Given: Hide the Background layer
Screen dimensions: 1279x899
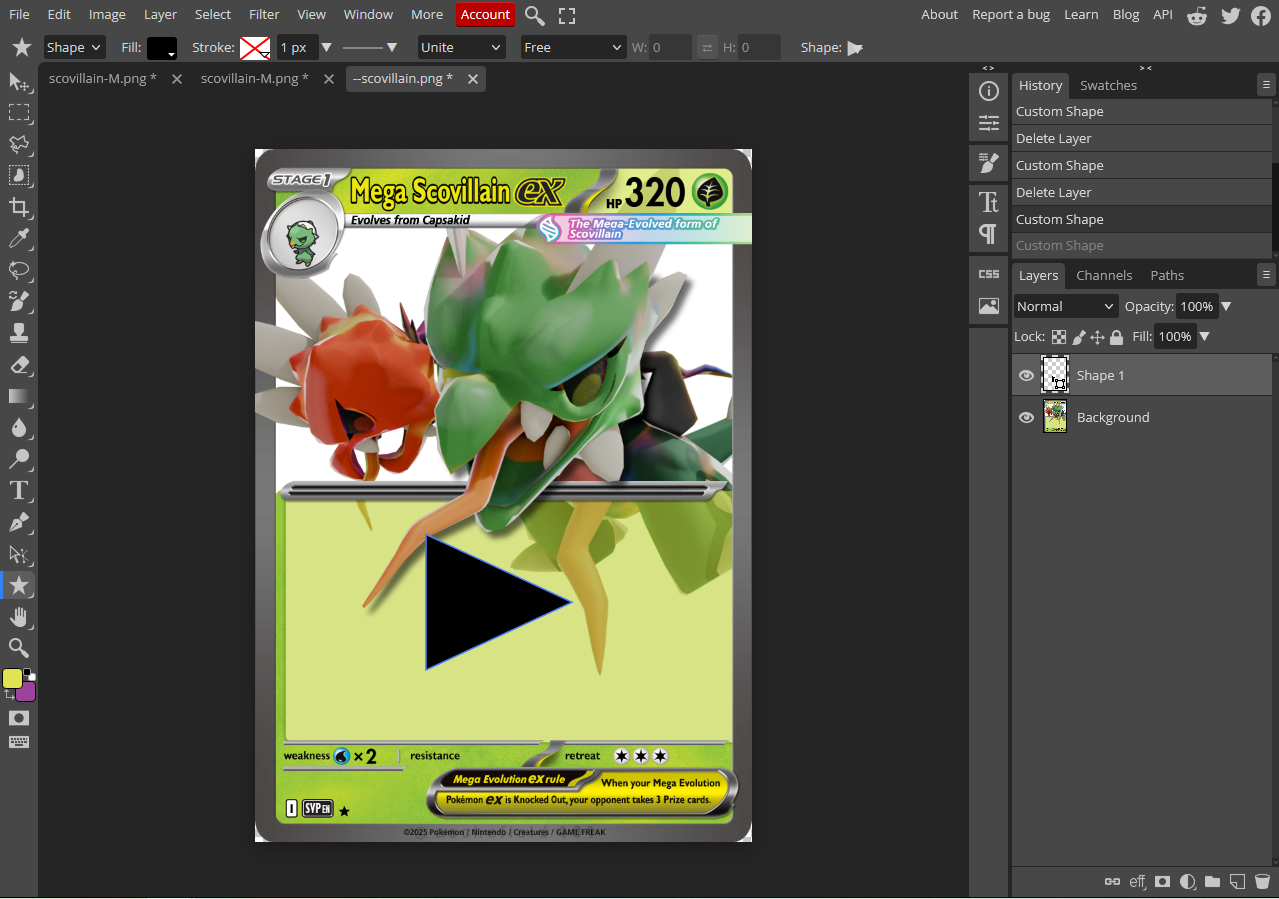Looking at the screenshot, I should 1026,417.
